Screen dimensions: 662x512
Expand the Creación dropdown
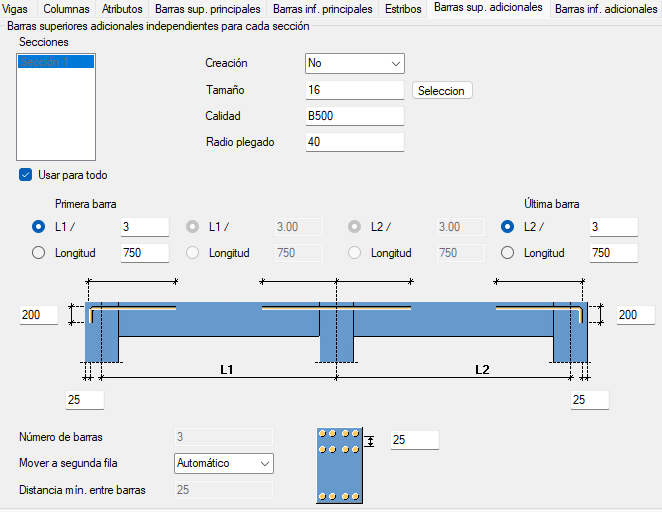(x=354, y=63)
